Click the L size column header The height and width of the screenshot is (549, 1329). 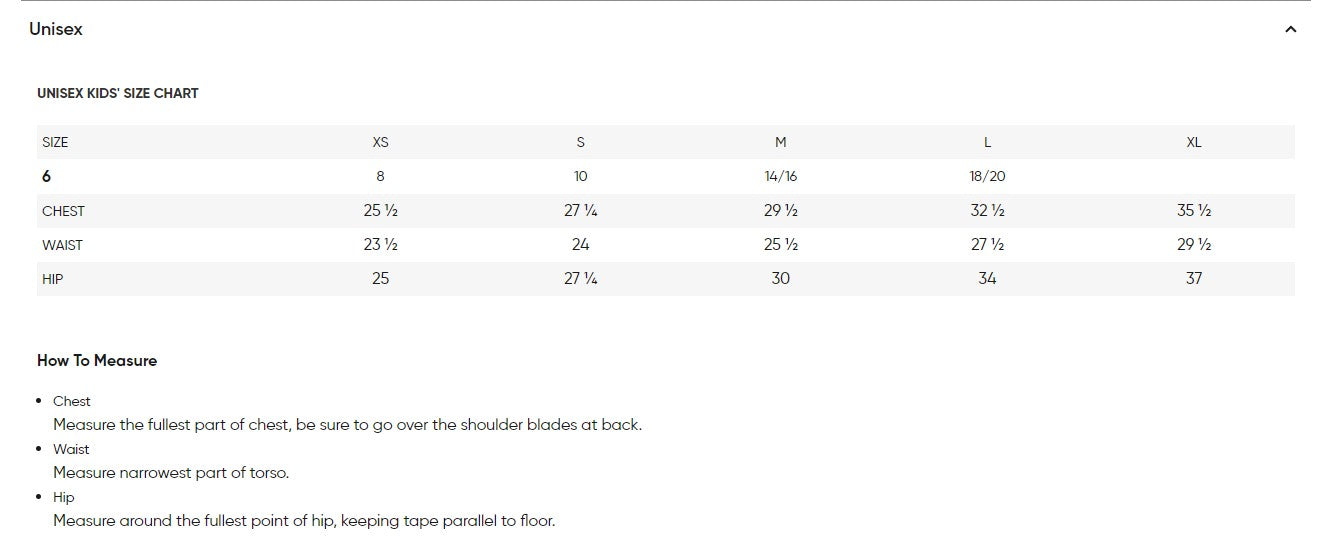point(987,143)
